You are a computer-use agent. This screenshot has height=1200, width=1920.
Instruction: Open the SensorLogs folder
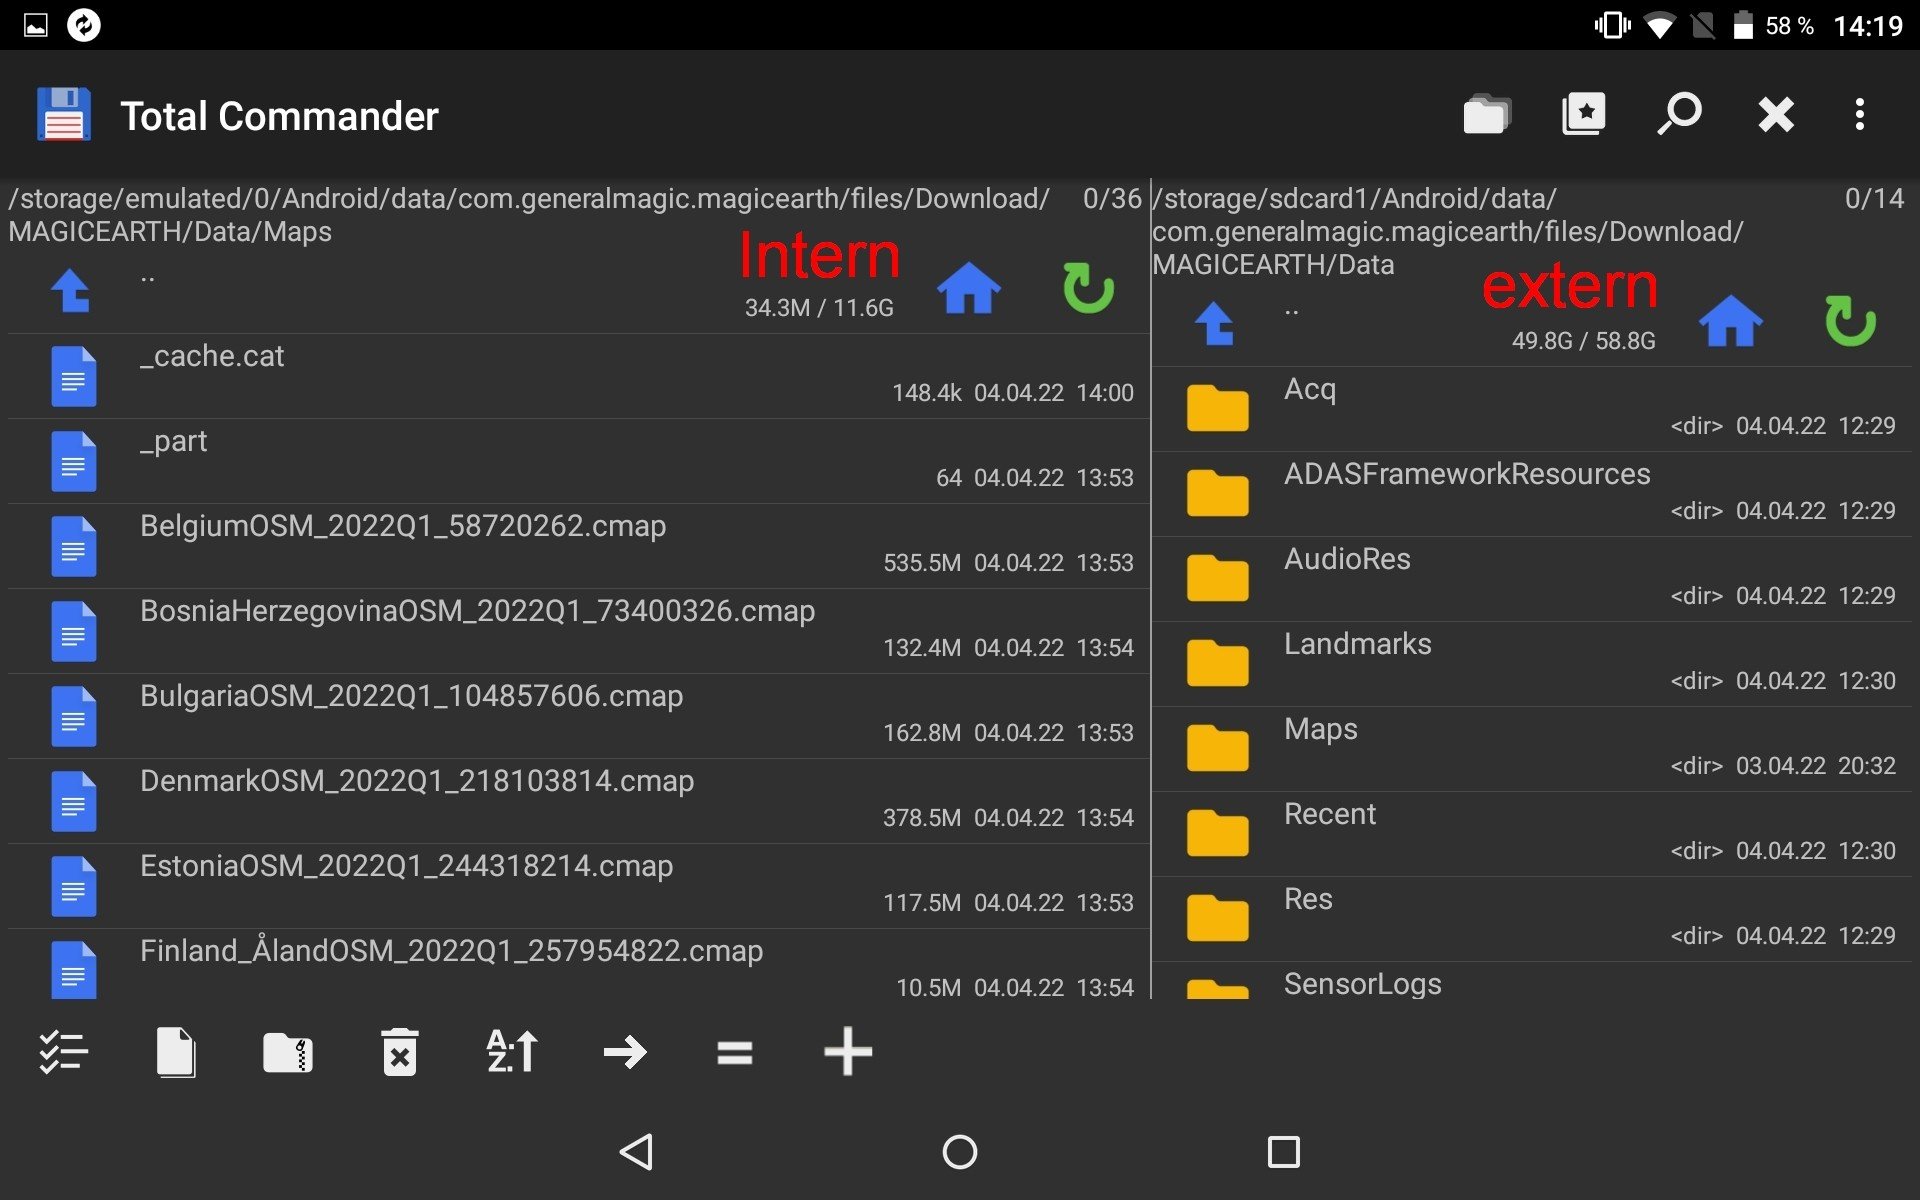[1532, 982]
